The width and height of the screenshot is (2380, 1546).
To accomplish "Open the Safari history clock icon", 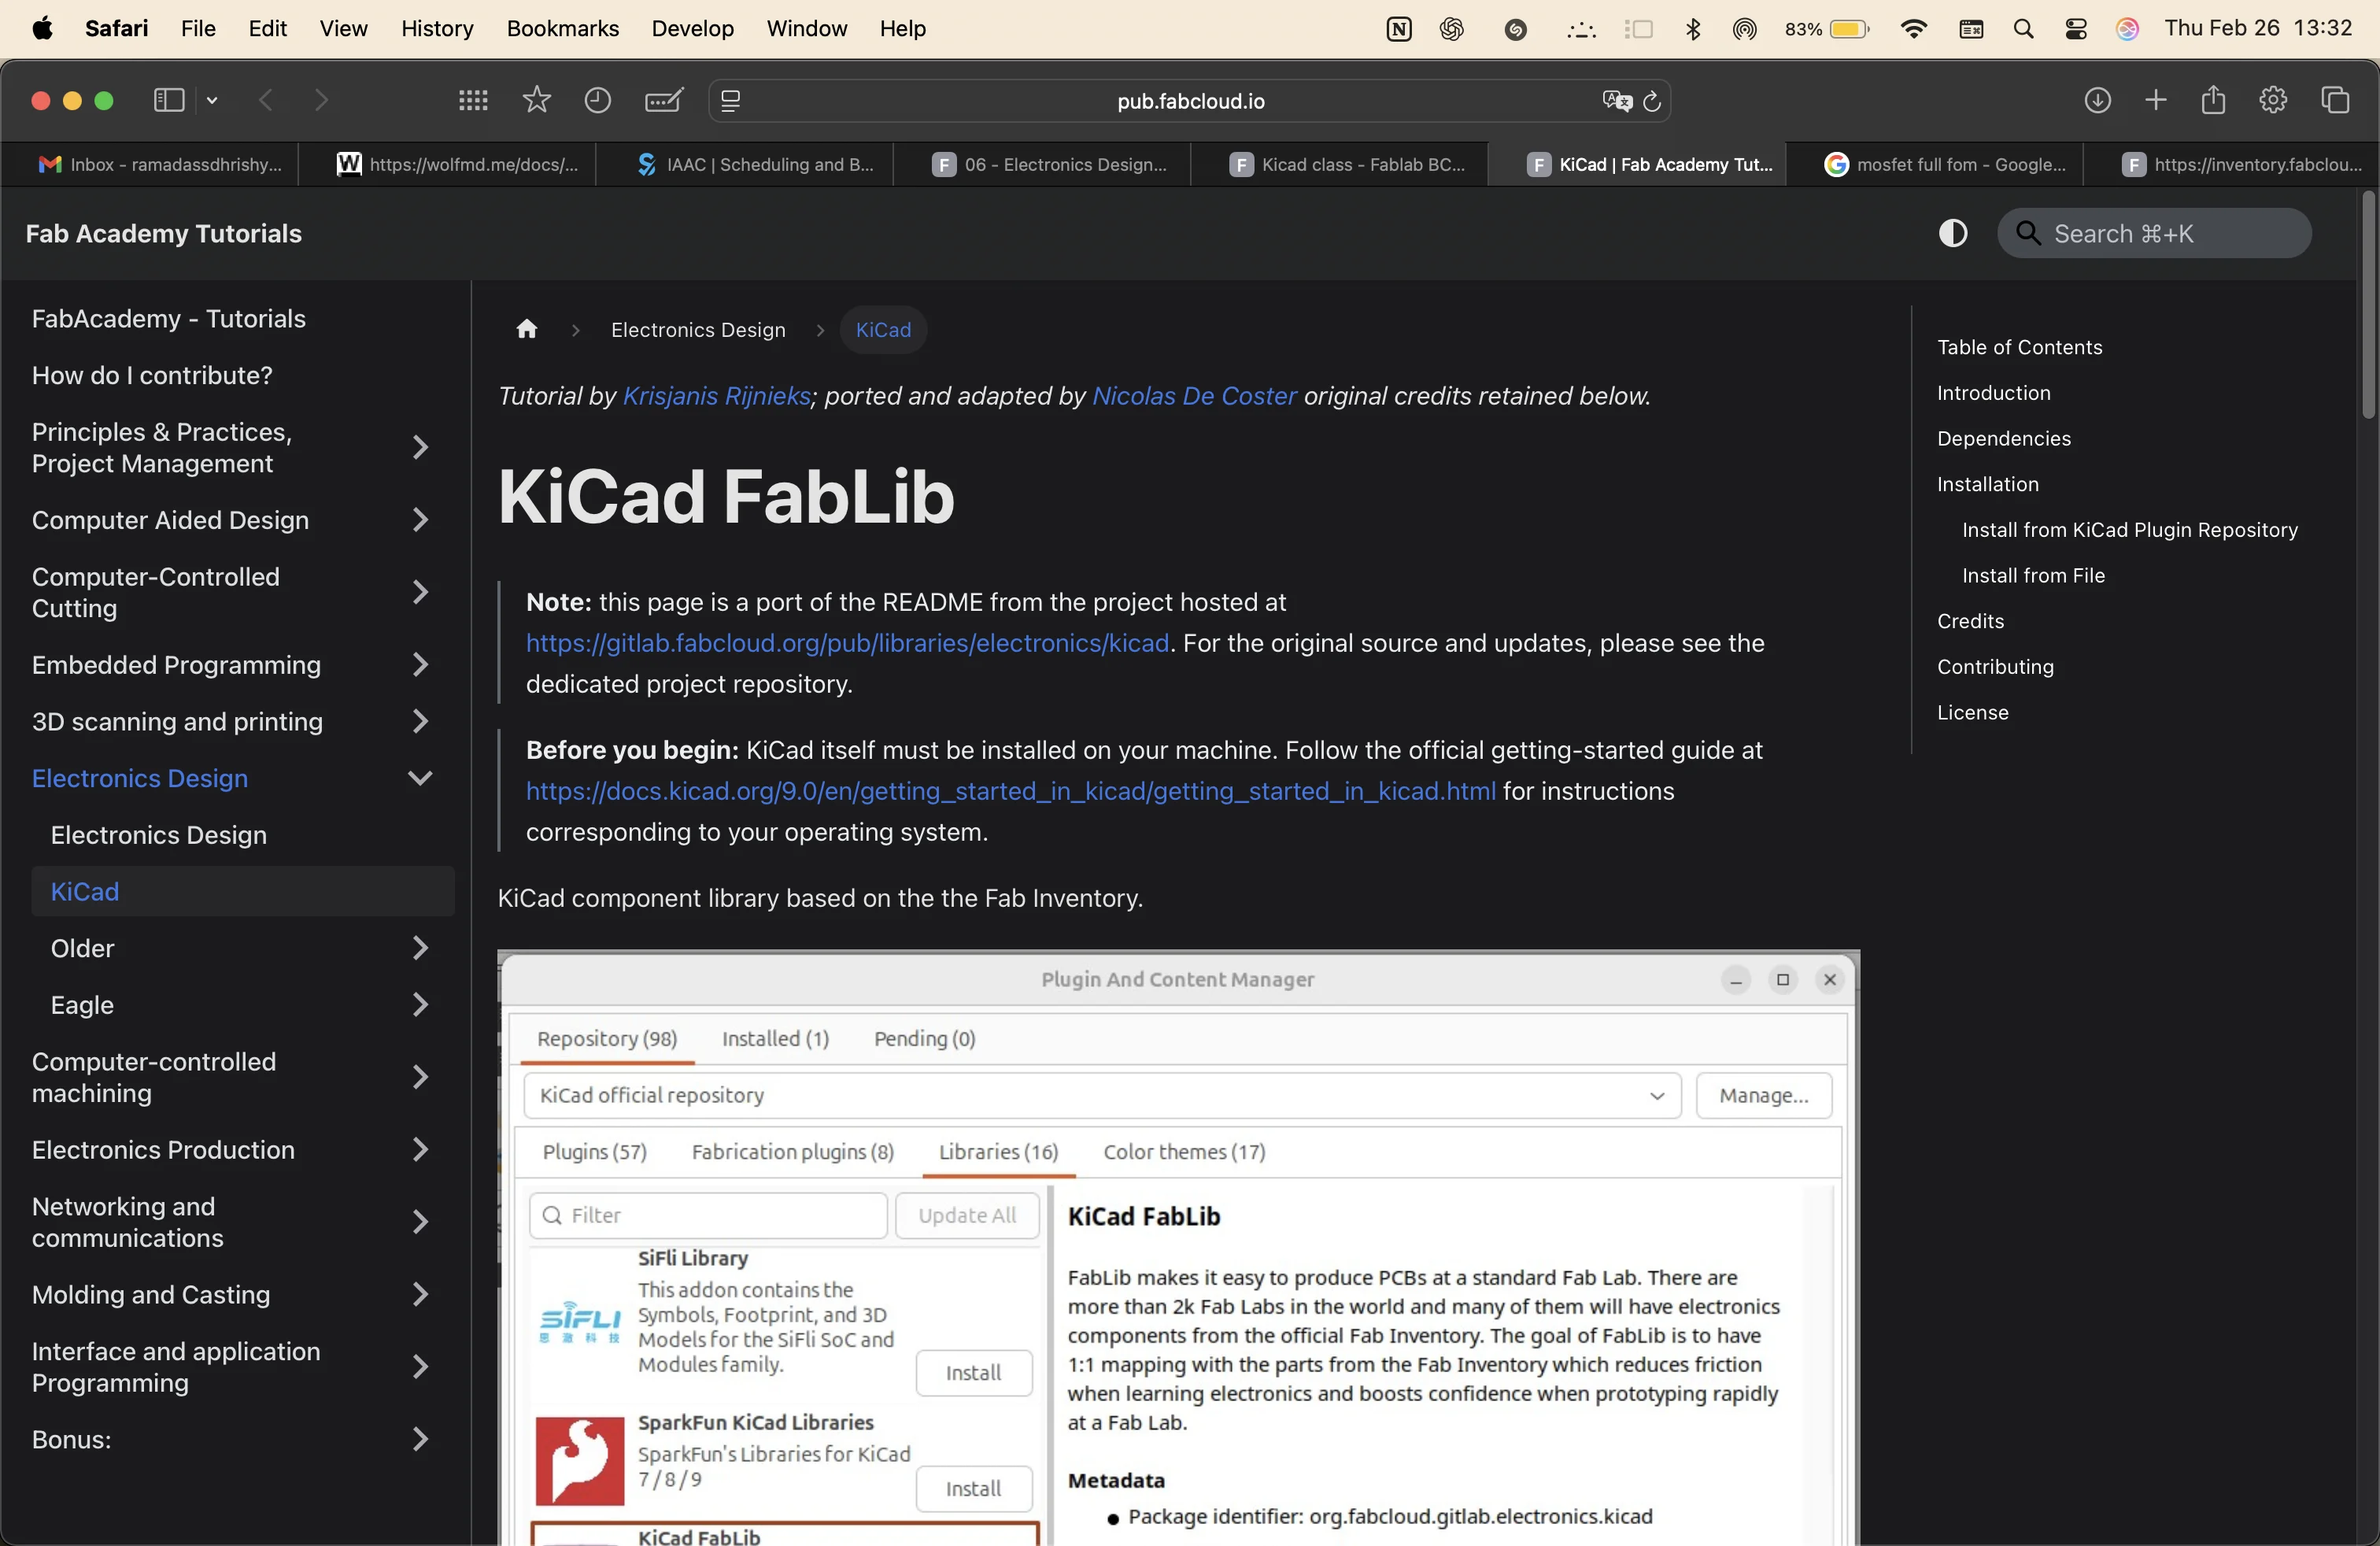I will [597, 100].
